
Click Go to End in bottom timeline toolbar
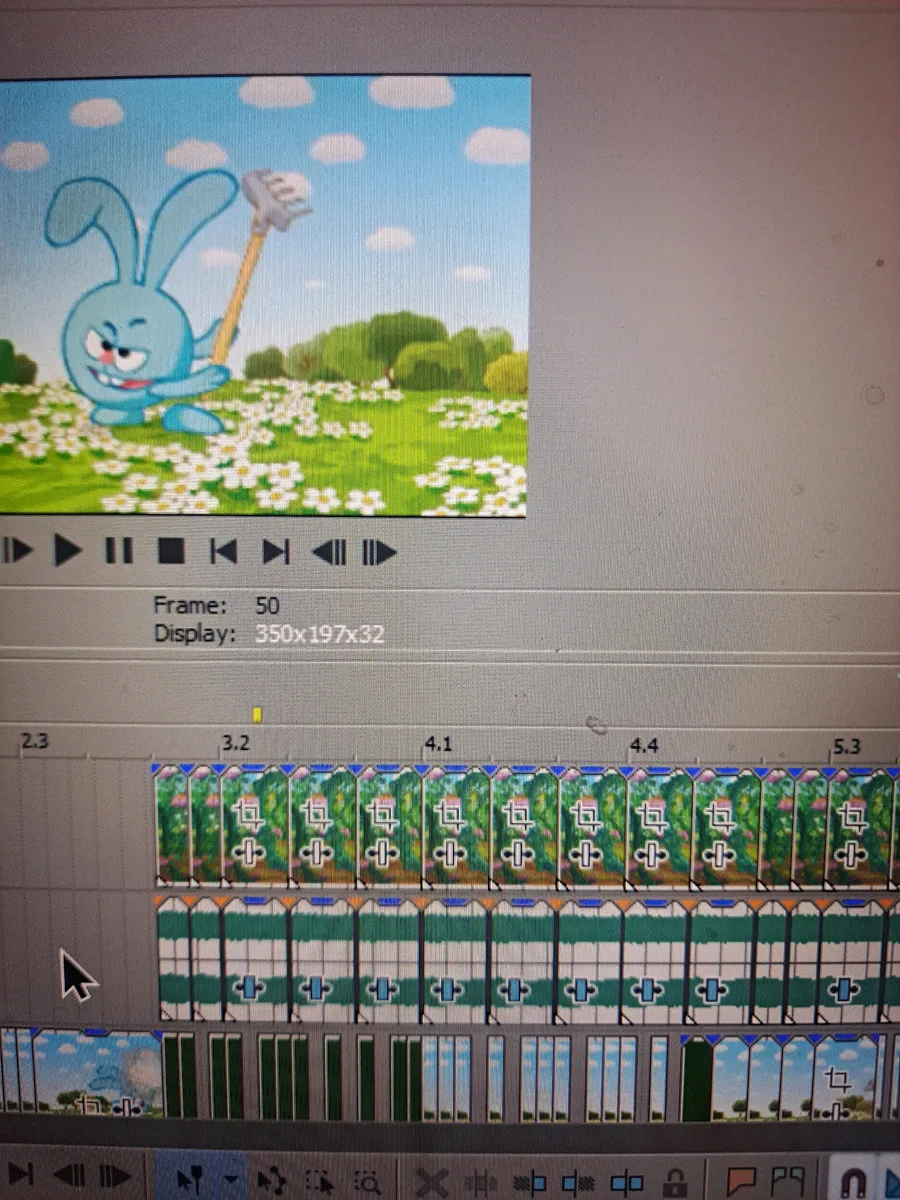(20, 1176)
